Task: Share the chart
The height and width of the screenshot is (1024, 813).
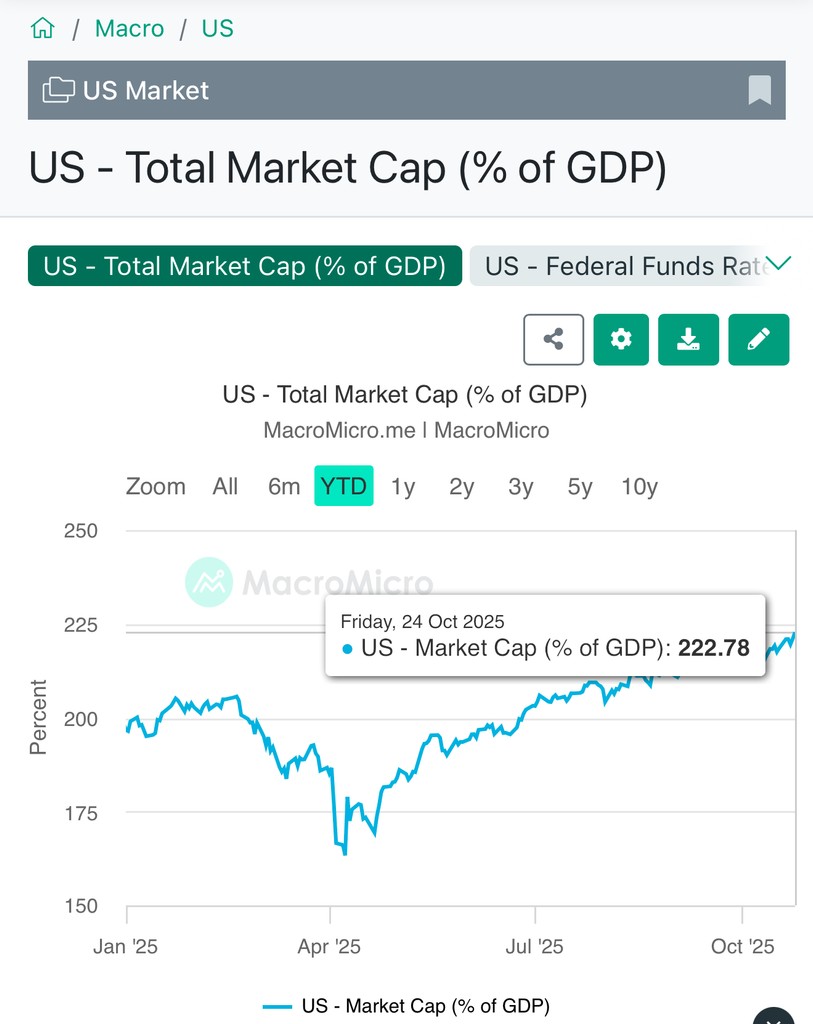Action: pyautogui.click(x=553, y=339)
